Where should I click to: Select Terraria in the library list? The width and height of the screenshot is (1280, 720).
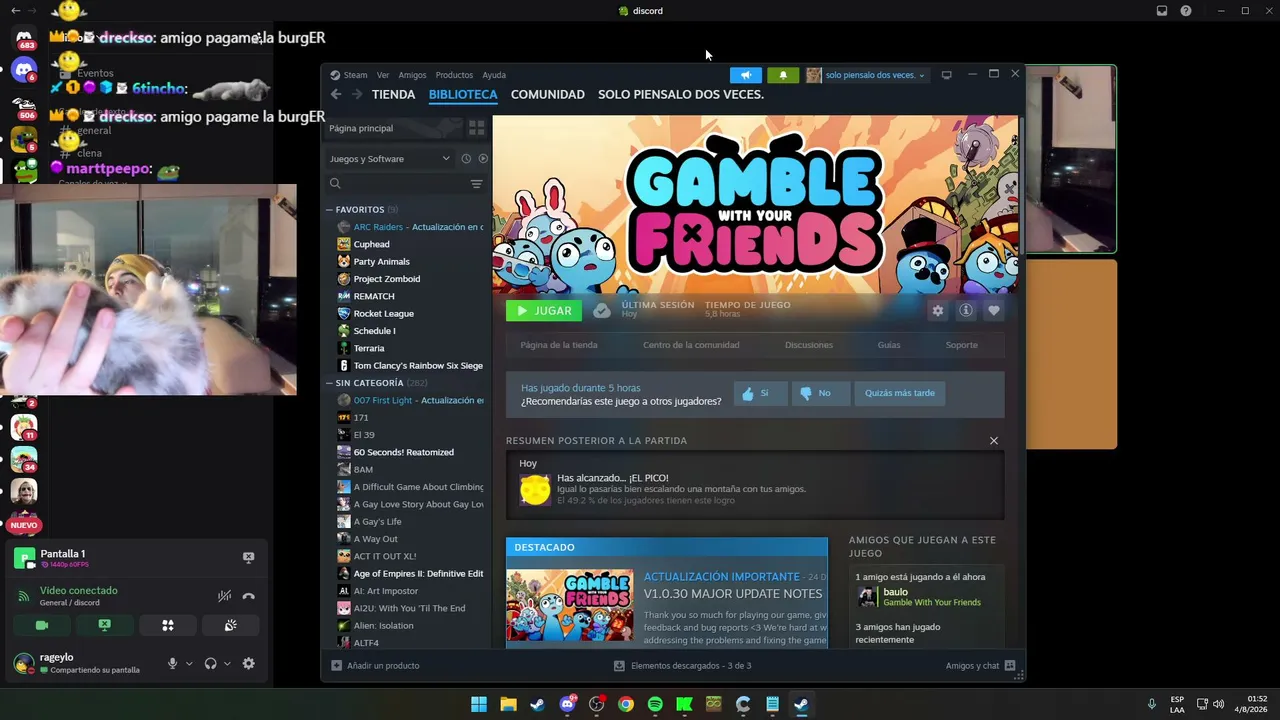[x=369, y=348]
